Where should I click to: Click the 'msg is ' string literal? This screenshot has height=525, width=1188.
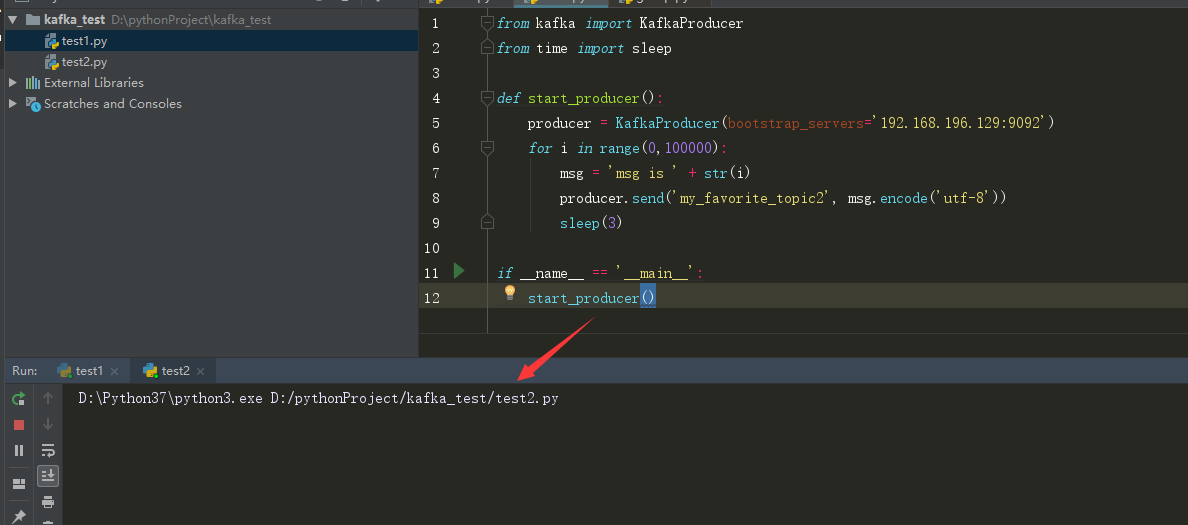click(x=642, y=173)
